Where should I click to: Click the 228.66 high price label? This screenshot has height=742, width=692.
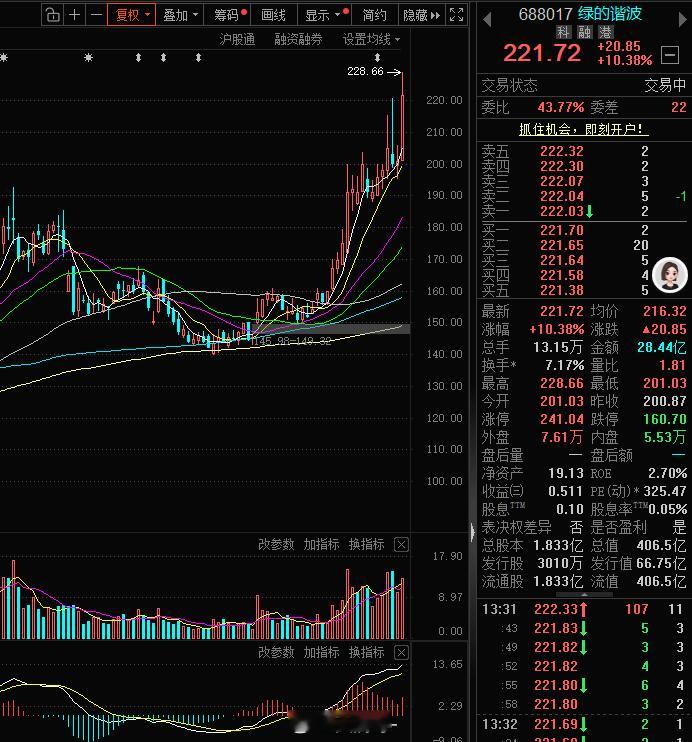coord(365,71)
